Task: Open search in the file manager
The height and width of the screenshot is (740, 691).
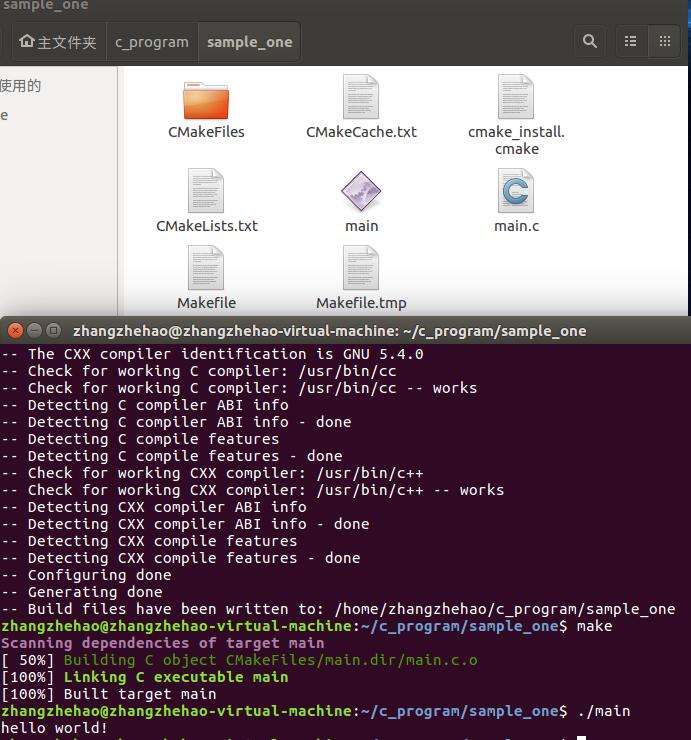Action: pos(590,42)
